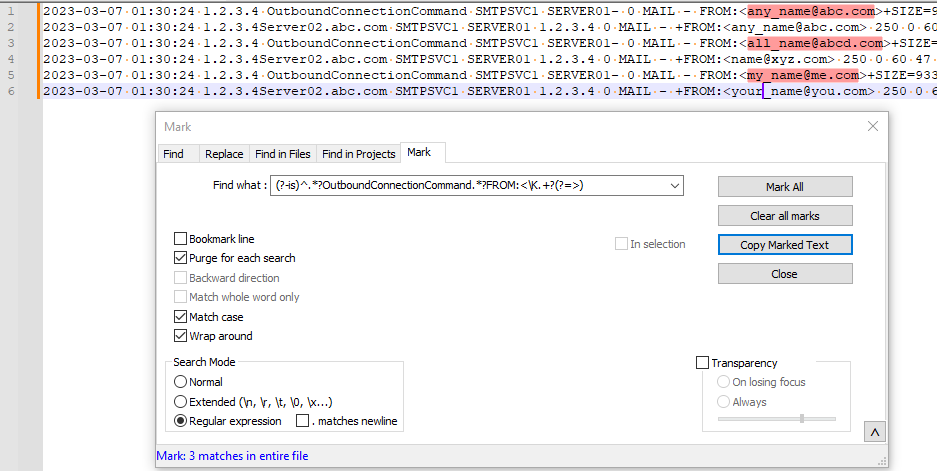Click line number 1 in the margin
Image resolution: width=937 pixels, height=471 pixels.
11,11
